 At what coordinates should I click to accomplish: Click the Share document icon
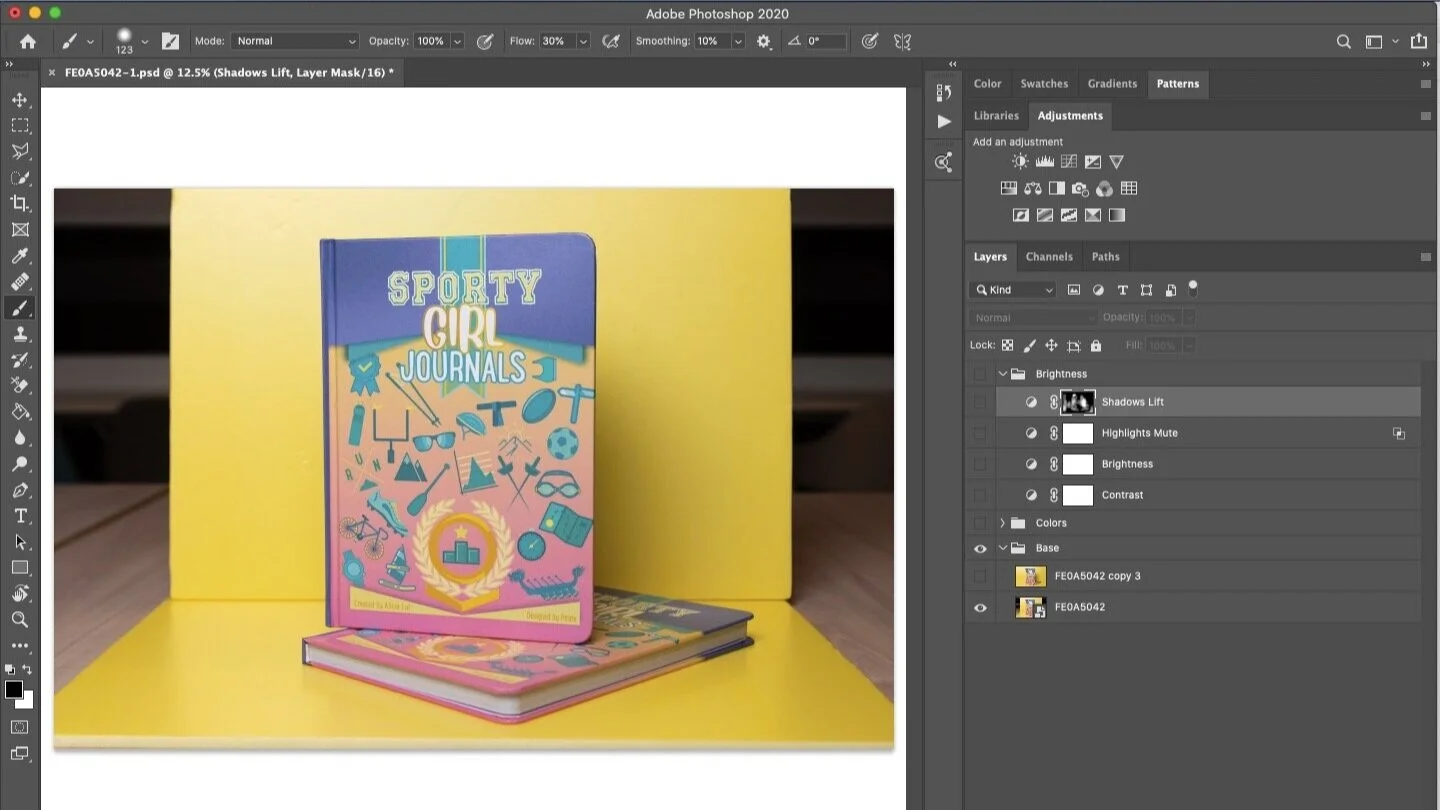[1419, 41]
